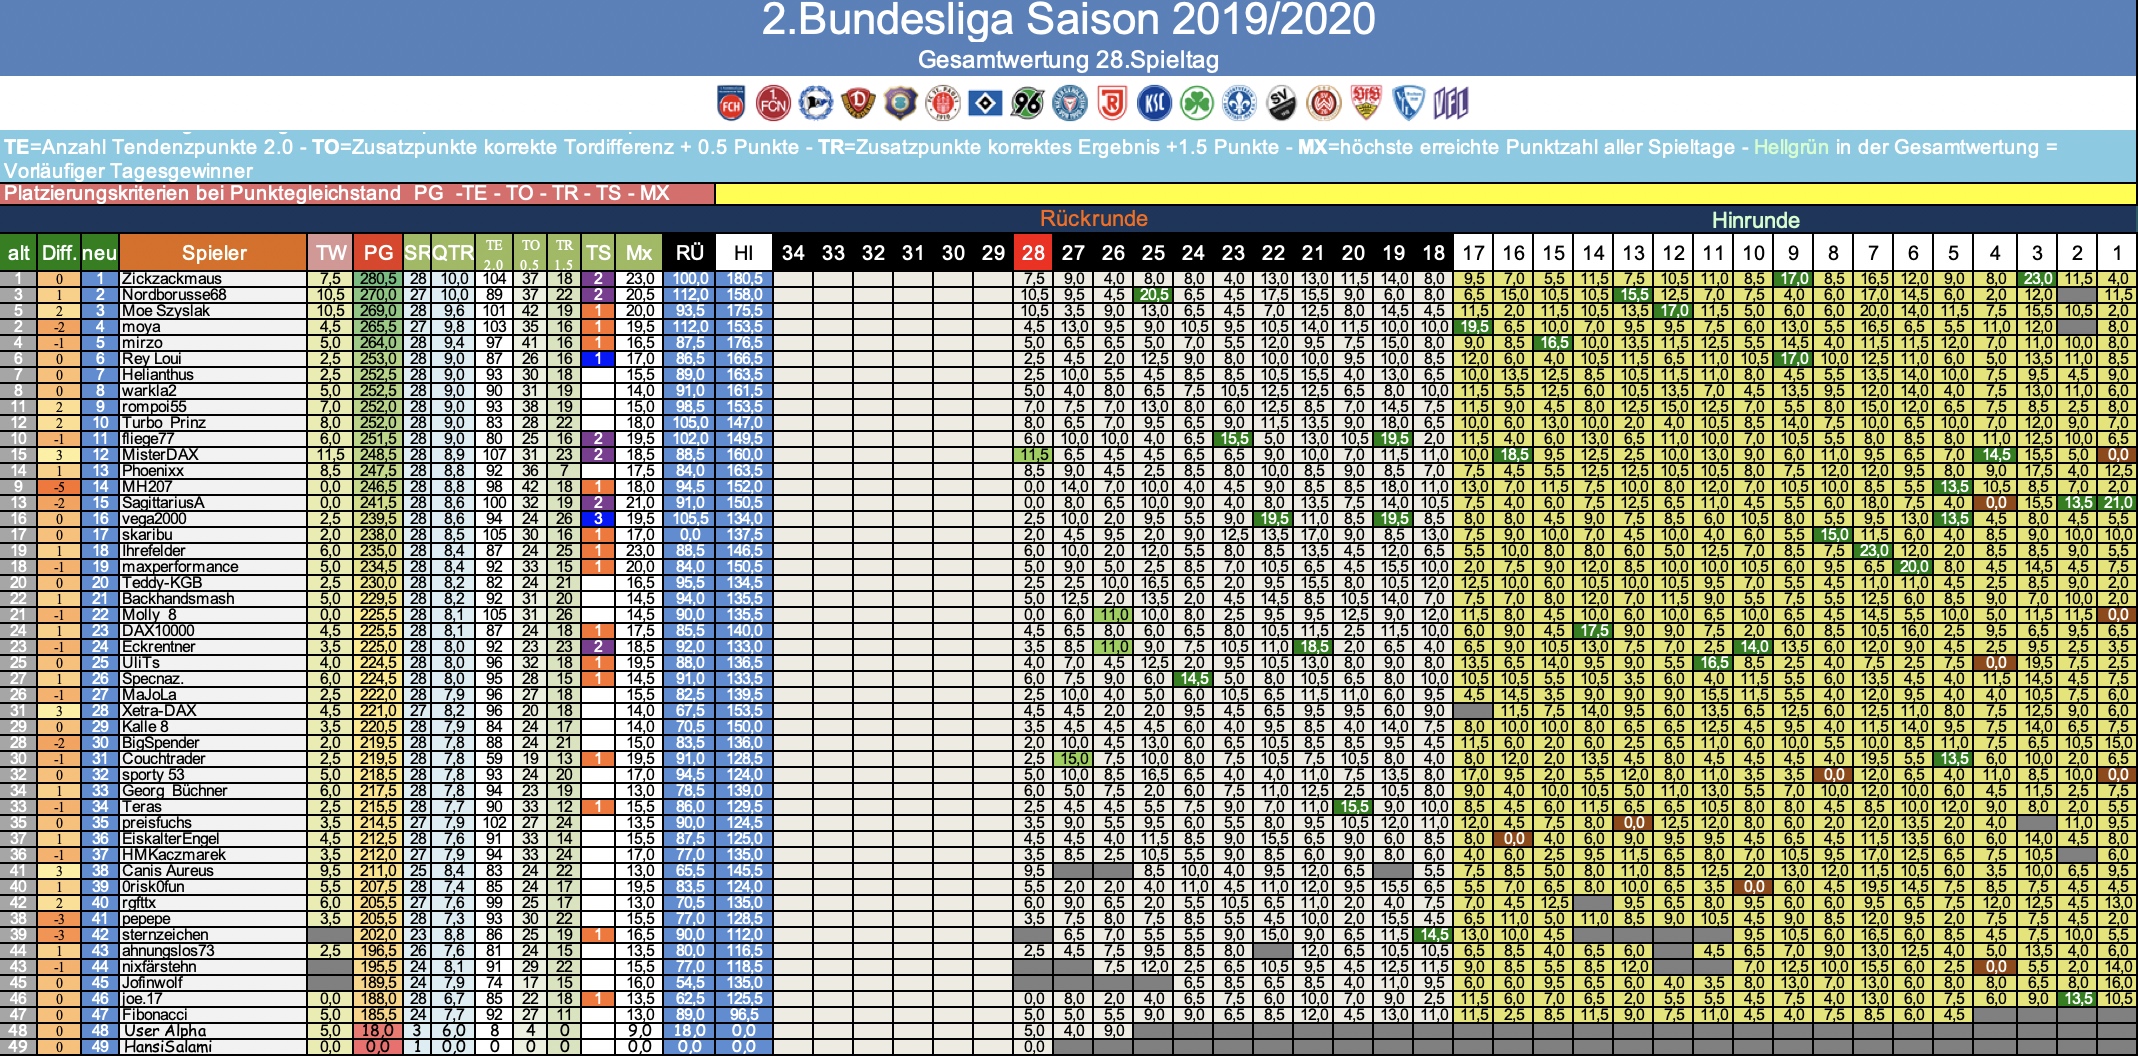2138x1056 pixels.
Task: Click the Jahn Regensburg shield logo
Action: pyautogui.click(x=1112, y=103)
